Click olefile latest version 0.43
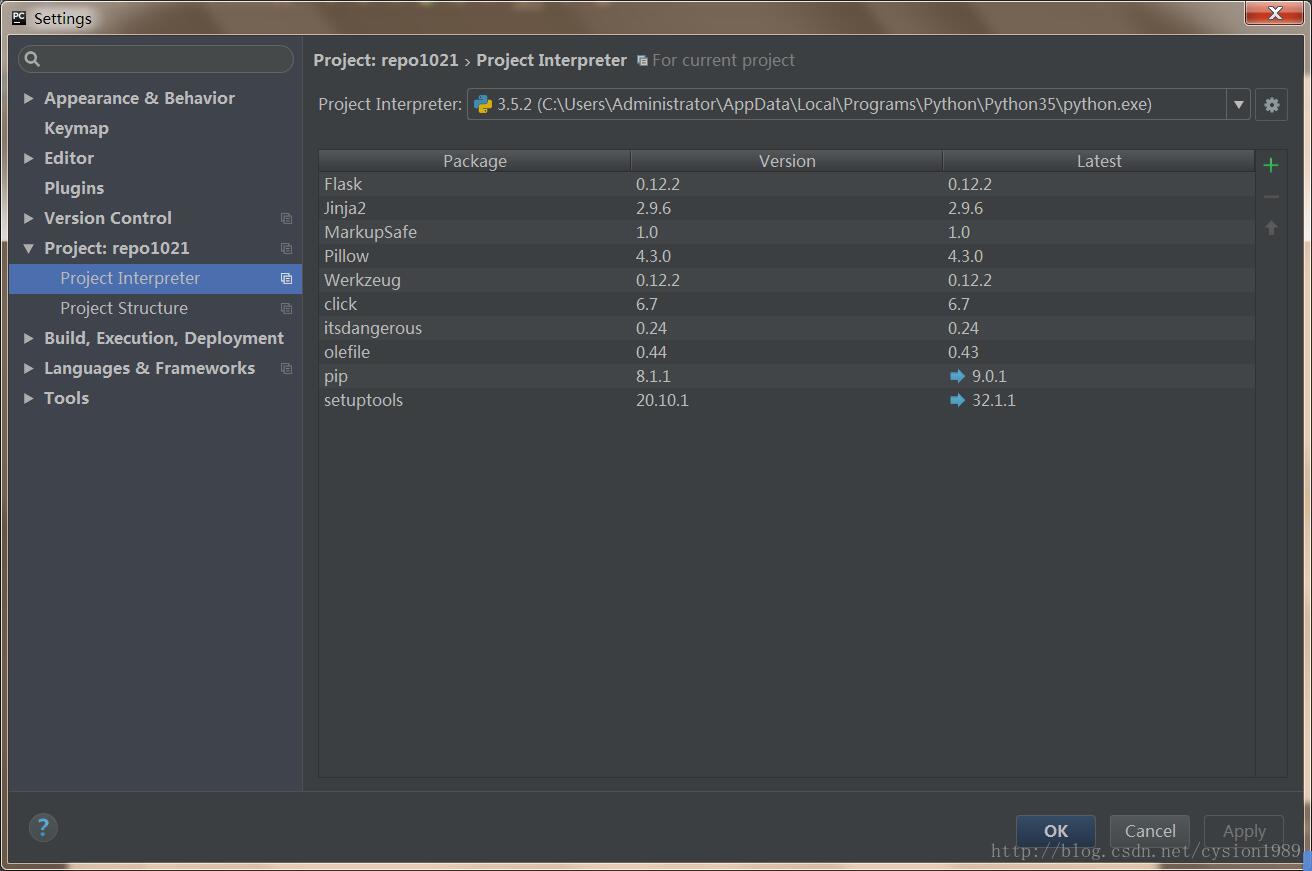Viewport: 1312px width, 871px height. coord(963,352)
